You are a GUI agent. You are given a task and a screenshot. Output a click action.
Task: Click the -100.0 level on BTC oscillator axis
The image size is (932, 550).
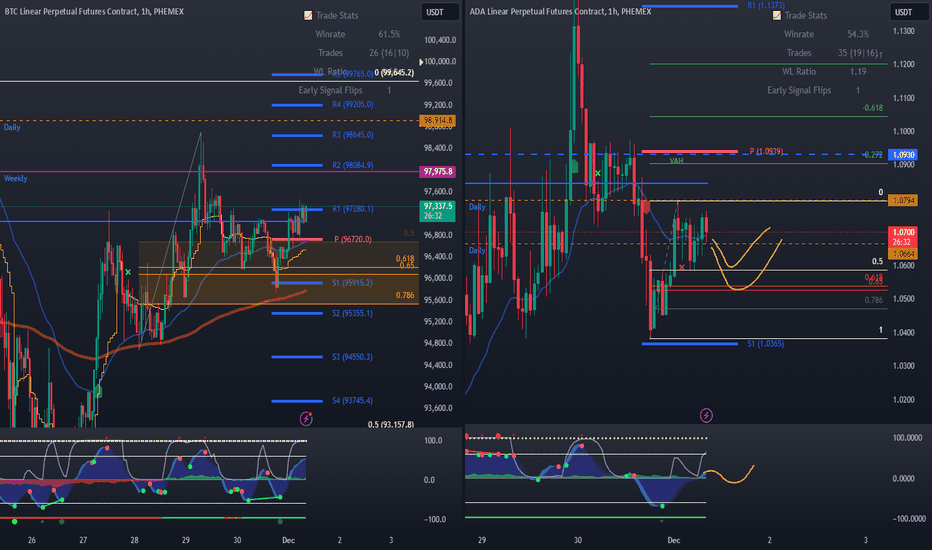434,520
